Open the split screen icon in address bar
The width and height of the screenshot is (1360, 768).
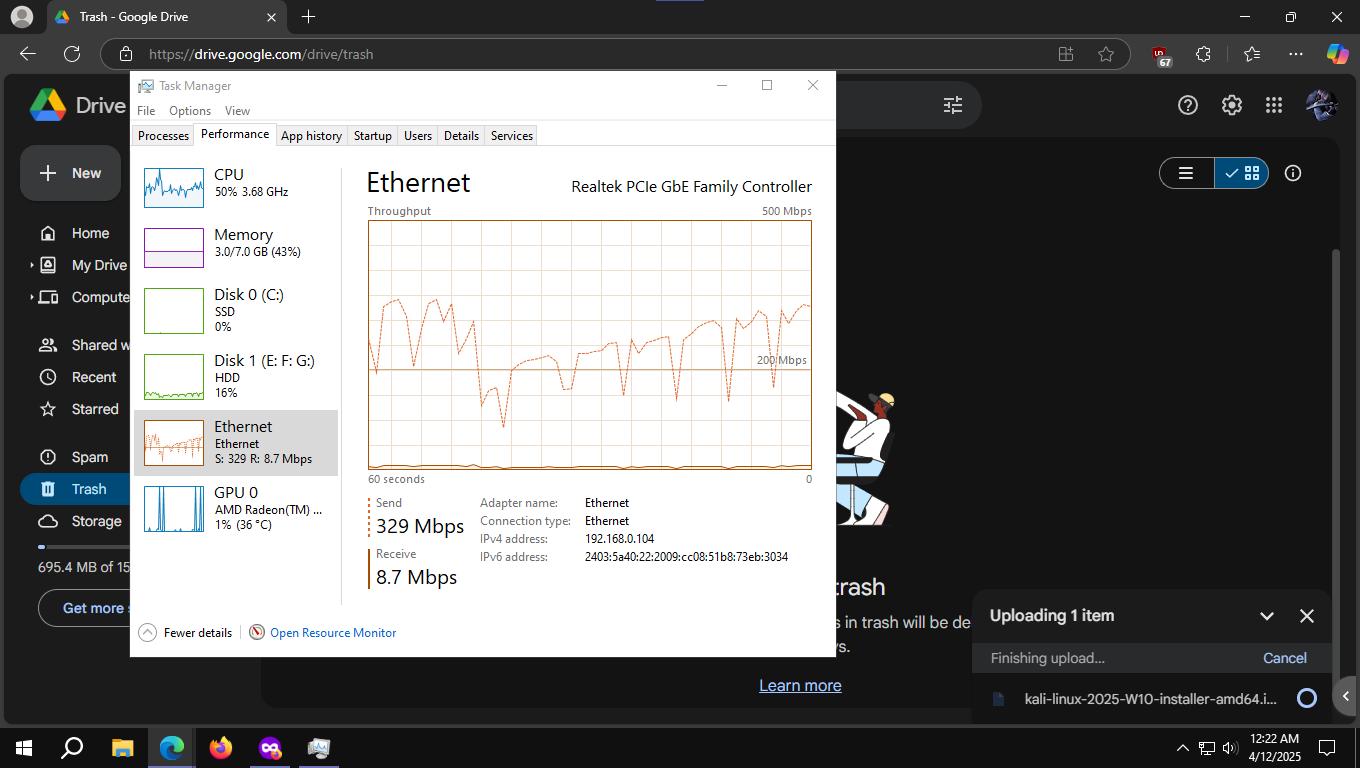pyautogui.click(x=1066, y=54)
